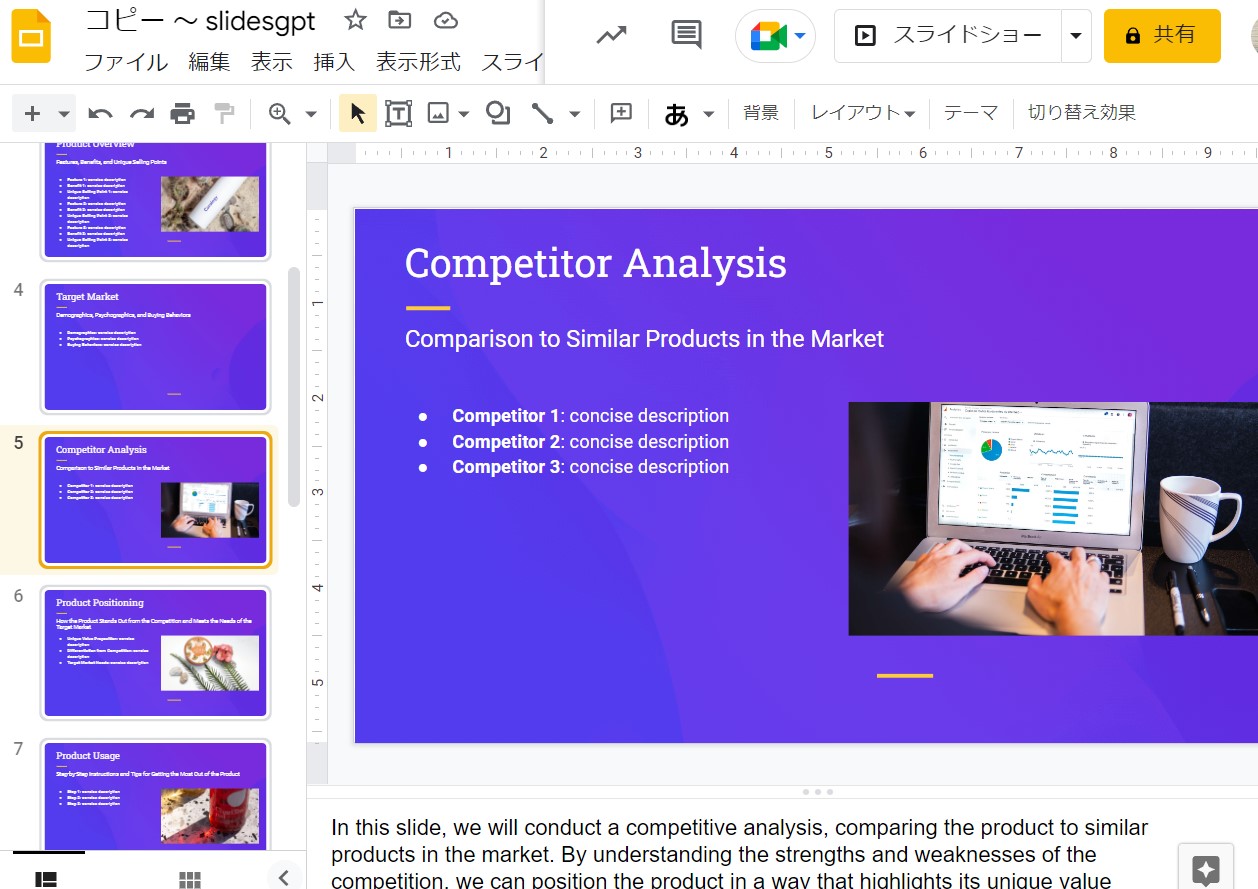Viewport: 1258px width, 889px height.
Task: Open the テーマ selector
Action: (x=969, y=113)
